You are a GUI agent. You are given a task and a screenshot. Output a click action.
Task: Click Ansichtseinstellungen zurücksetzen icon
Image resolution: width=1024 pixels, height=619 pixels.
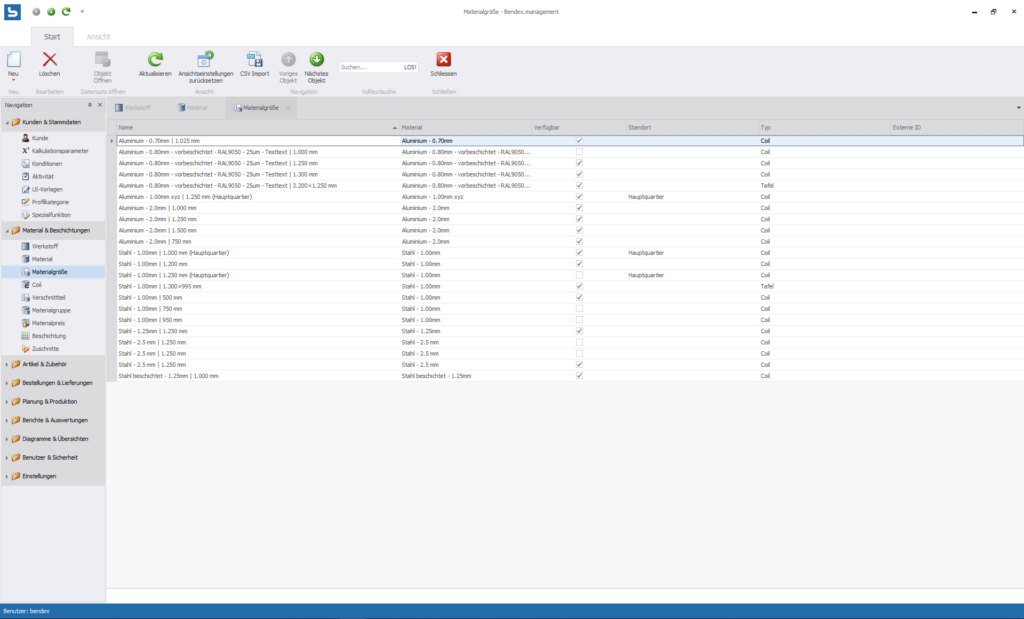point(205,60)
